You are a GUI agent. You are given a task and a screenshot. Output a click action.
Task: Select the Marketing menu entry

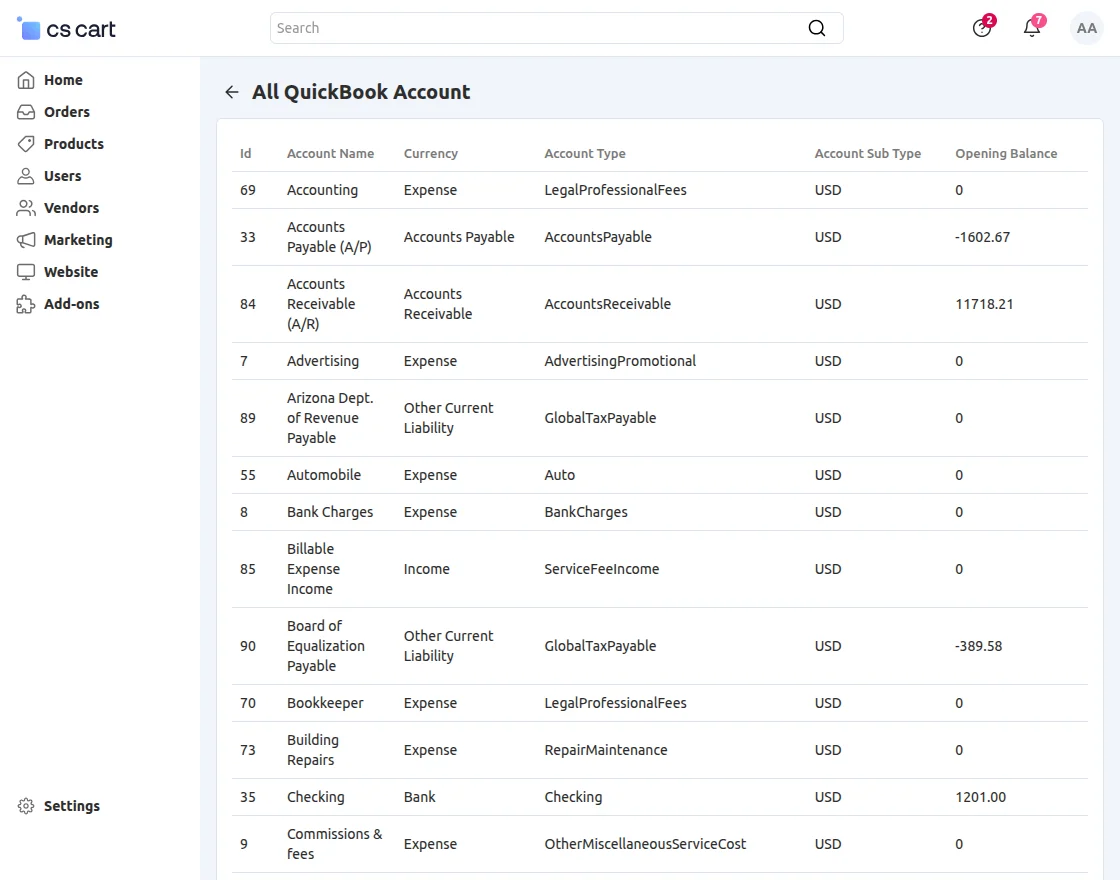[x=77, y=240]
